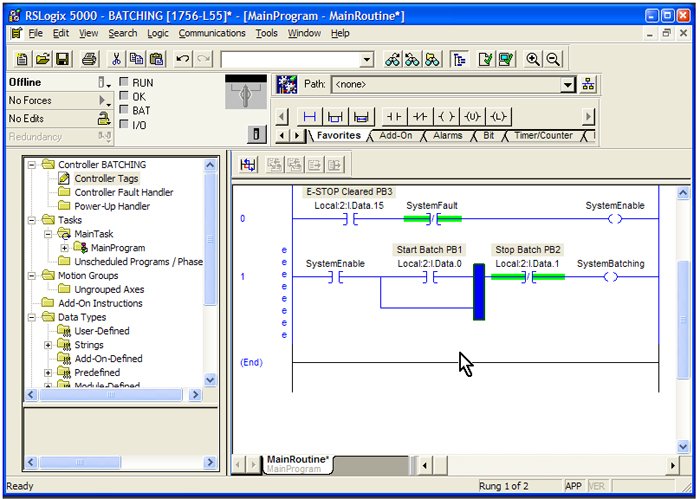700x499 pixels.
Task: Switch to the Timer/Counter instruction tab
Action: coord(543,136)
